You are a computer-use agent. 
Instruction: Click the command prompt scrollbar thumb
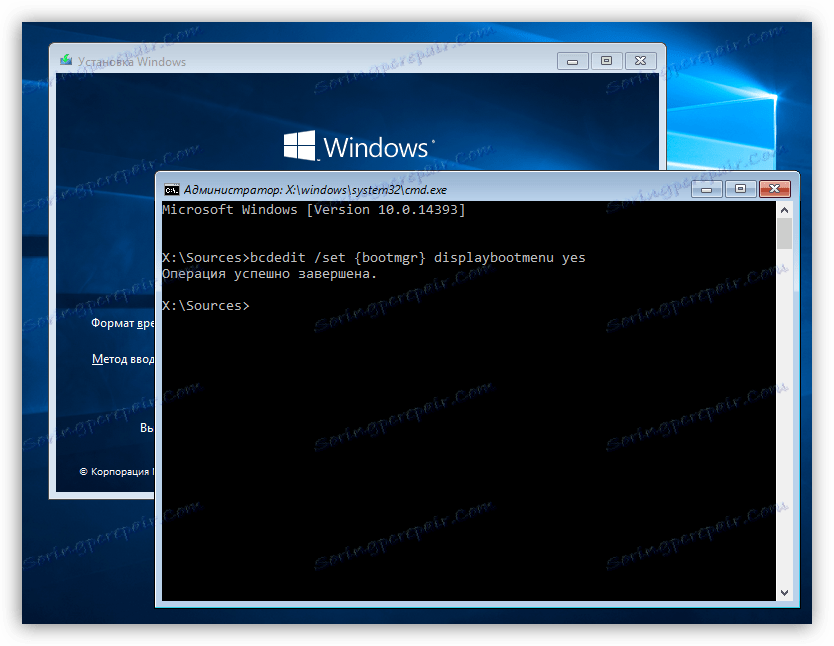784,233
